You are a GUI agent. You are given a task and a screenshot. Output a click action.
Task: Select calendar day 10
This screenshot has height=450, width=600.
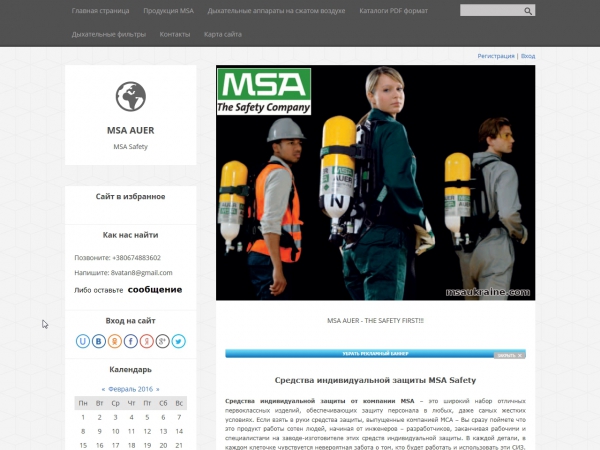pos(115,431)
